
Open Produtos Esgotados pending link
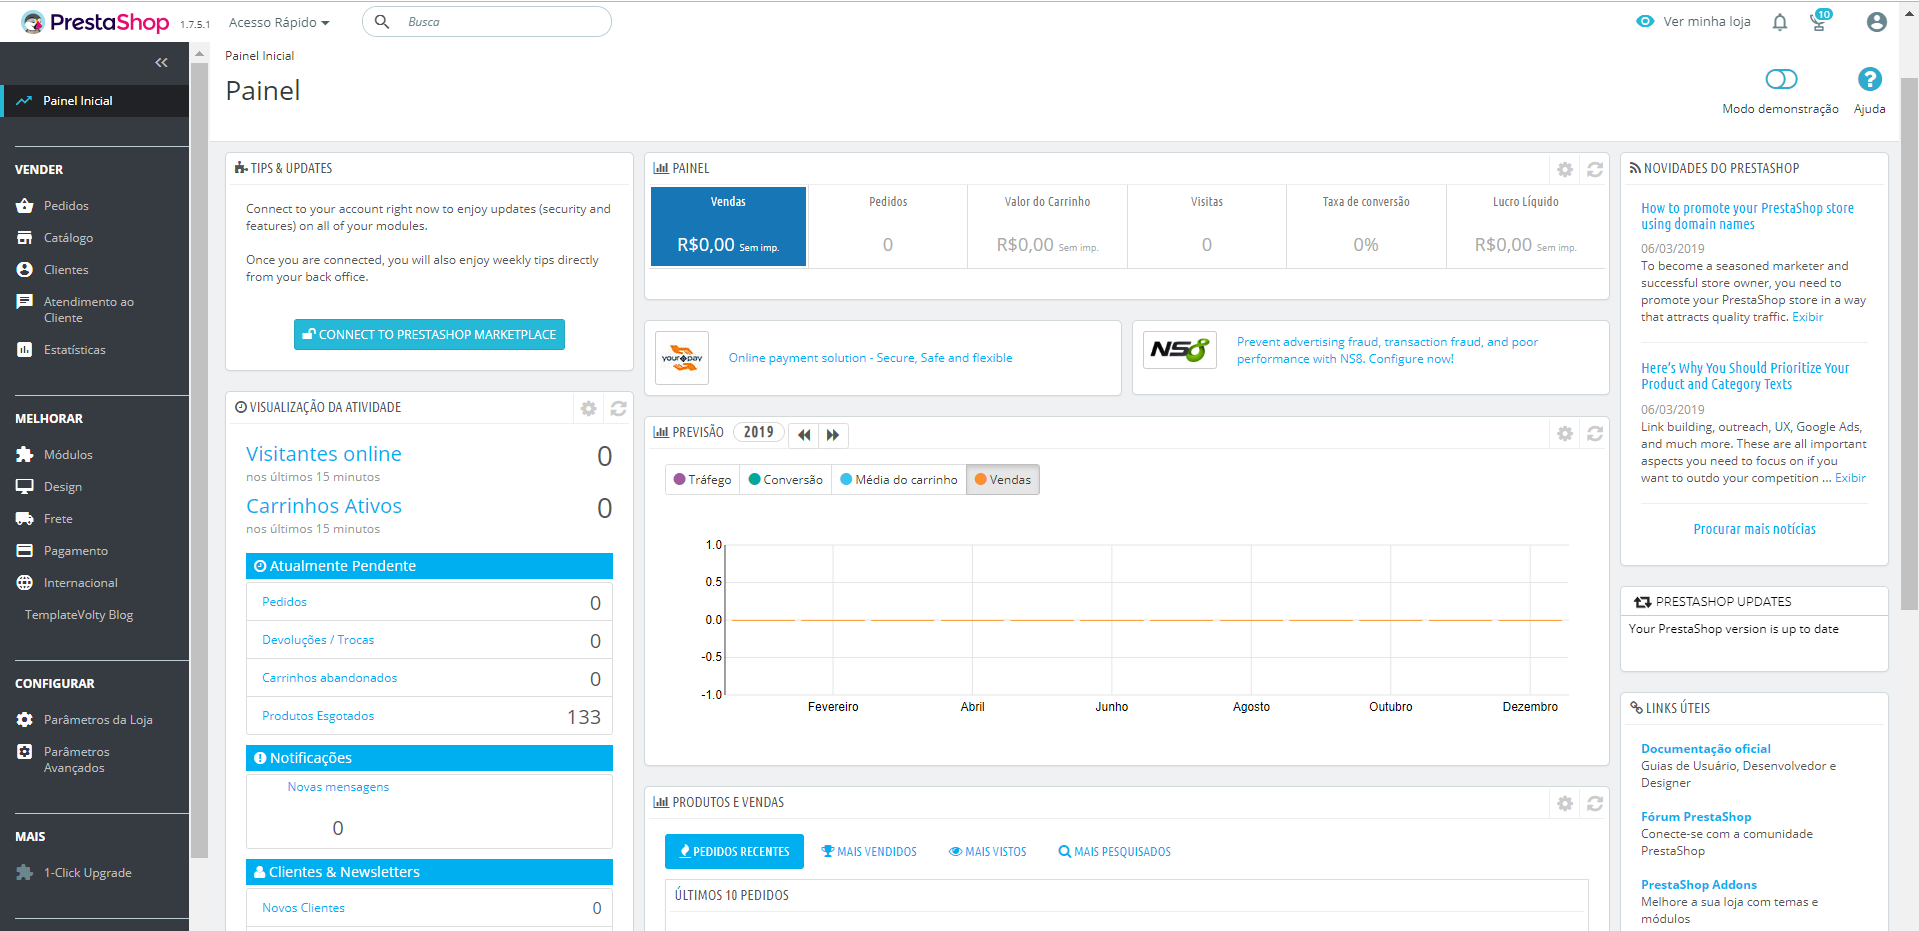point(318,716)
